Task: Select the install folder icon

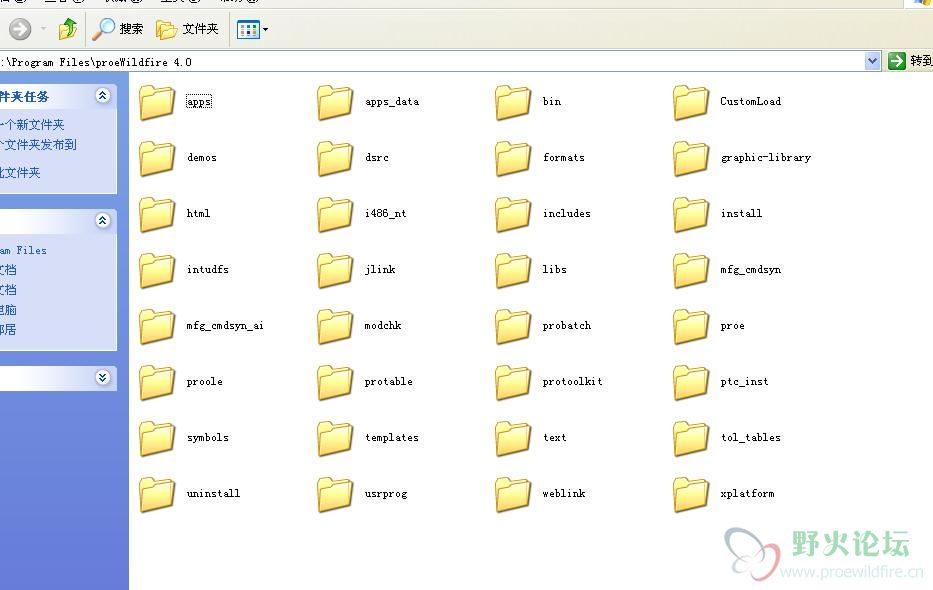Action: (691, 214)
